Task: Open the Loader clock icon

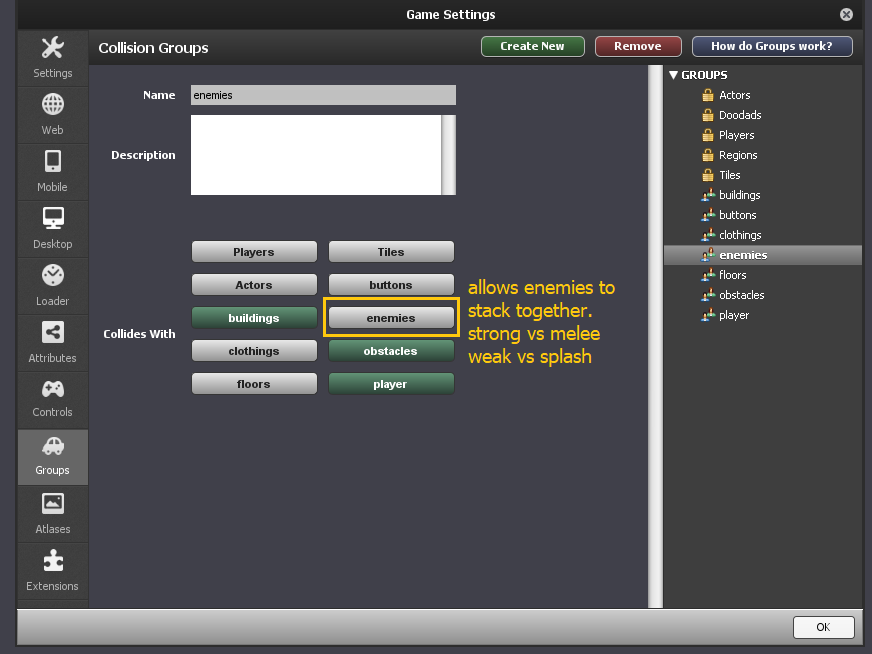Action: (52, 275)
